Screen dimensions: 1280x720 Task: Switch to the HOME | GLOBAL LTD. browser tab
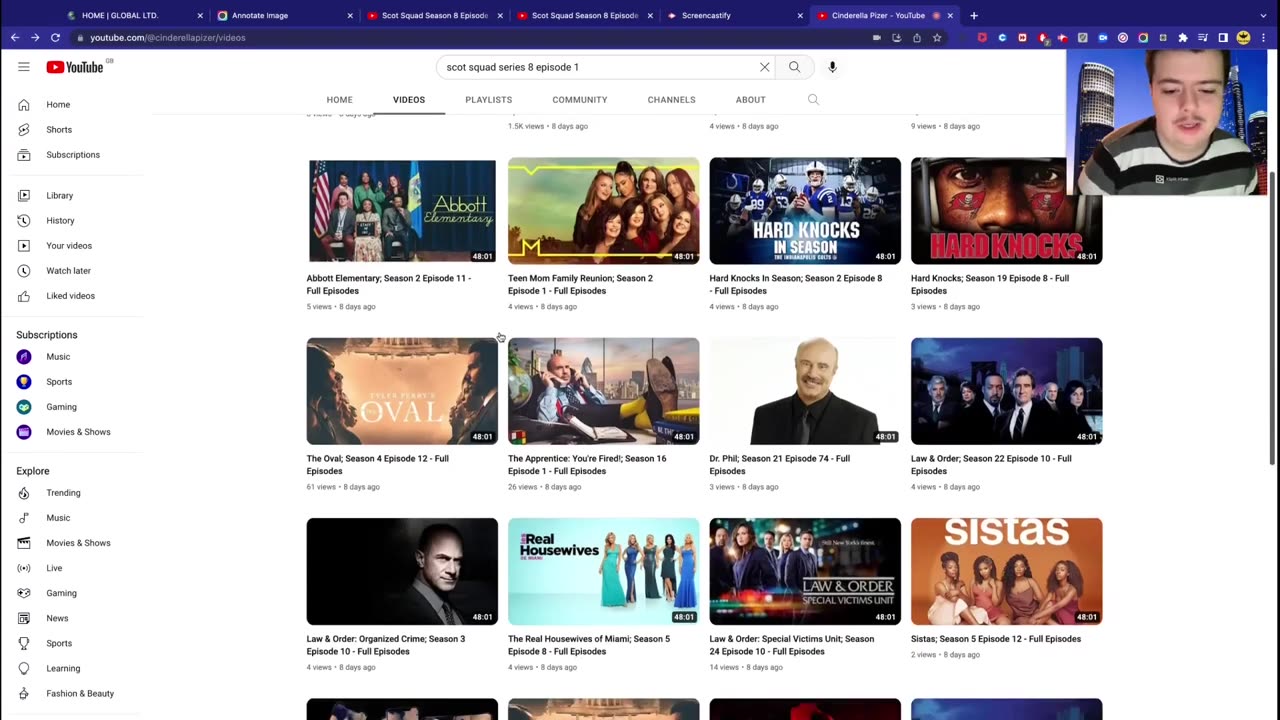tap(135, 16)
